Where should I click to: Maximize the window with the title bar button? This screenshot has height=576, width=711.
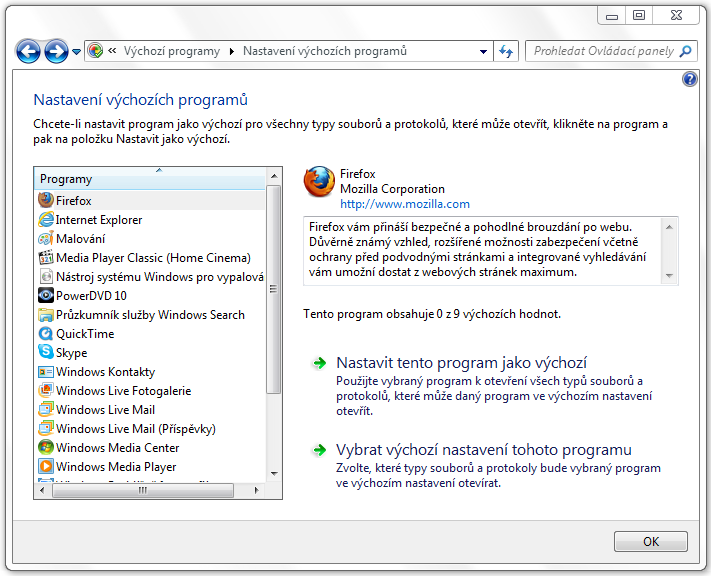tap(638, 15)
